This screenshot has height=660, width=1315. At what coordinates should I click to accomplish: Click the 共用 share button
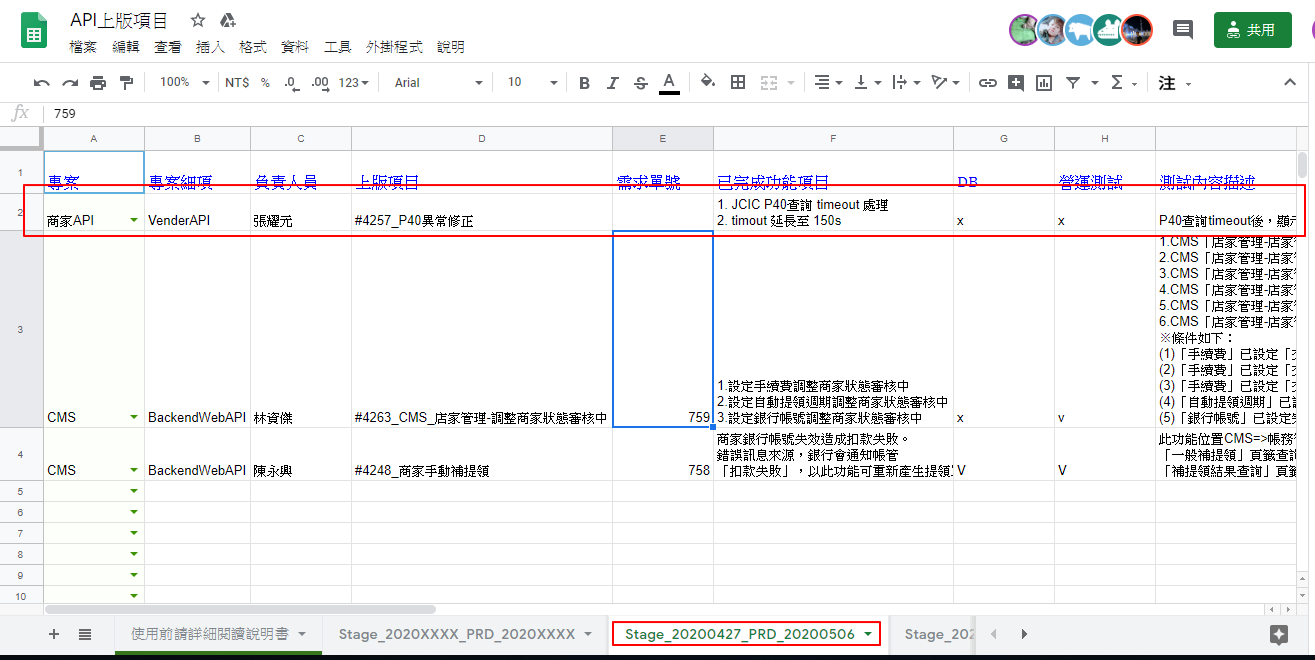pyautogui.click(x=1252, y=30)
